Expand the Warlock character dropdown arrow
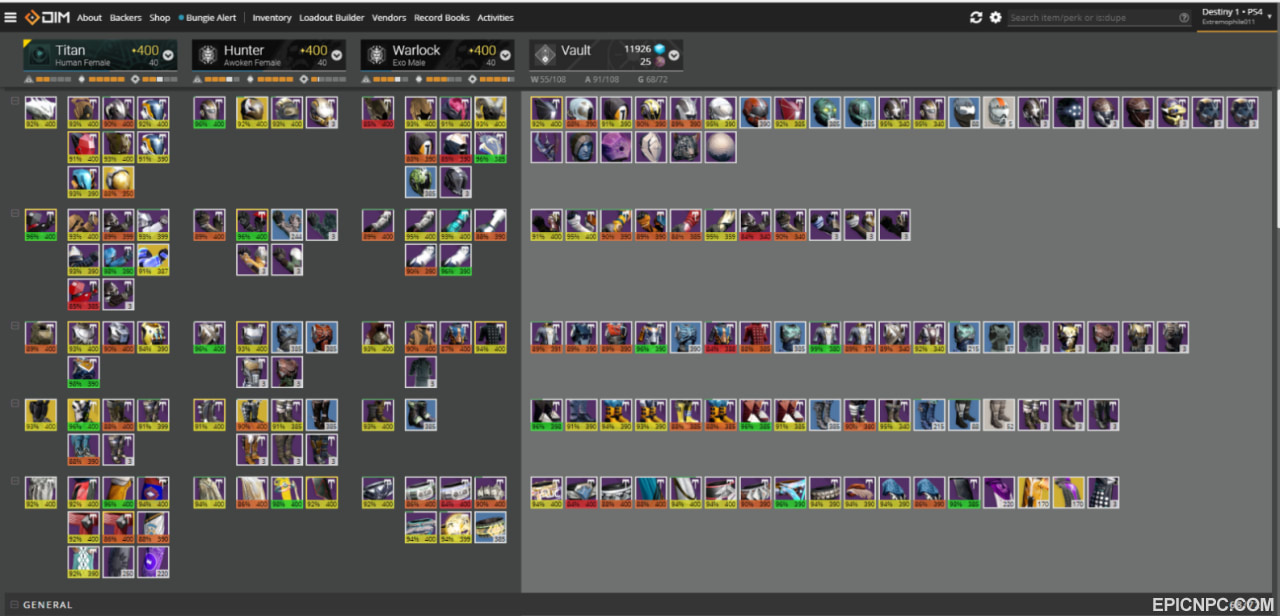 point(506,55)
